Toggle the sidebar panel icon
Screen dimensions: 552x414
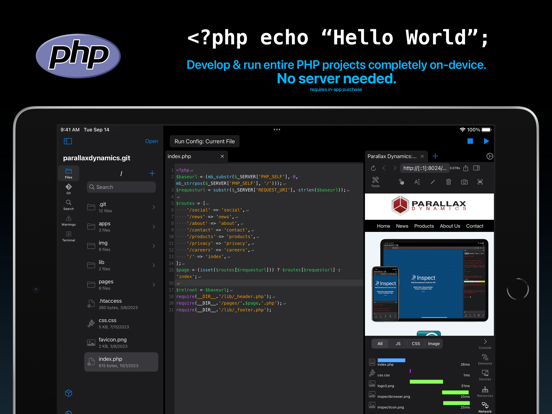click(68, 141)
